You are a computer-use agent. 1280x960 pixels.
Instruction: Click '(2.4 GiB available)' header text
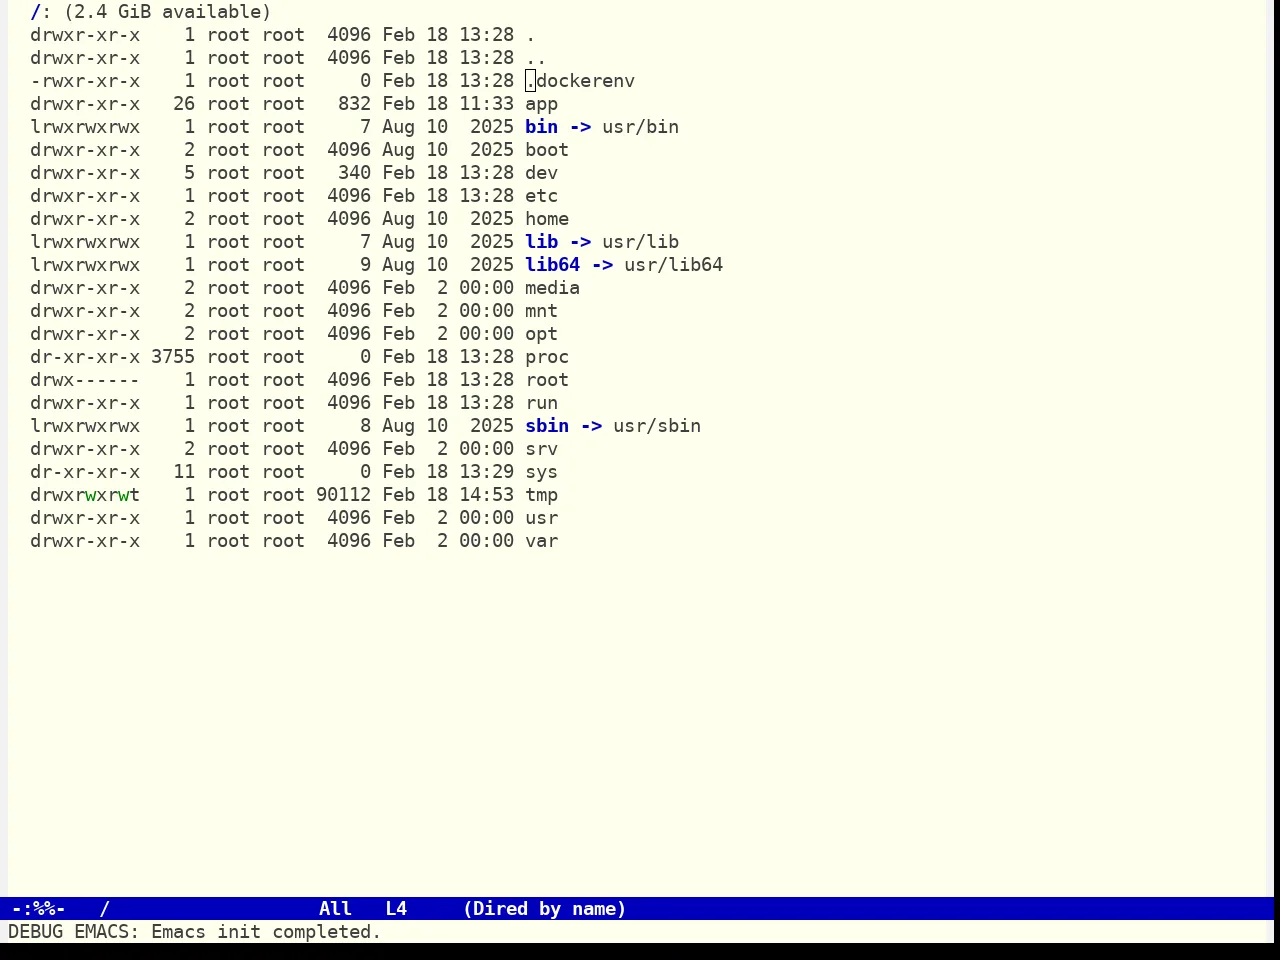click(x=167, y=12)
